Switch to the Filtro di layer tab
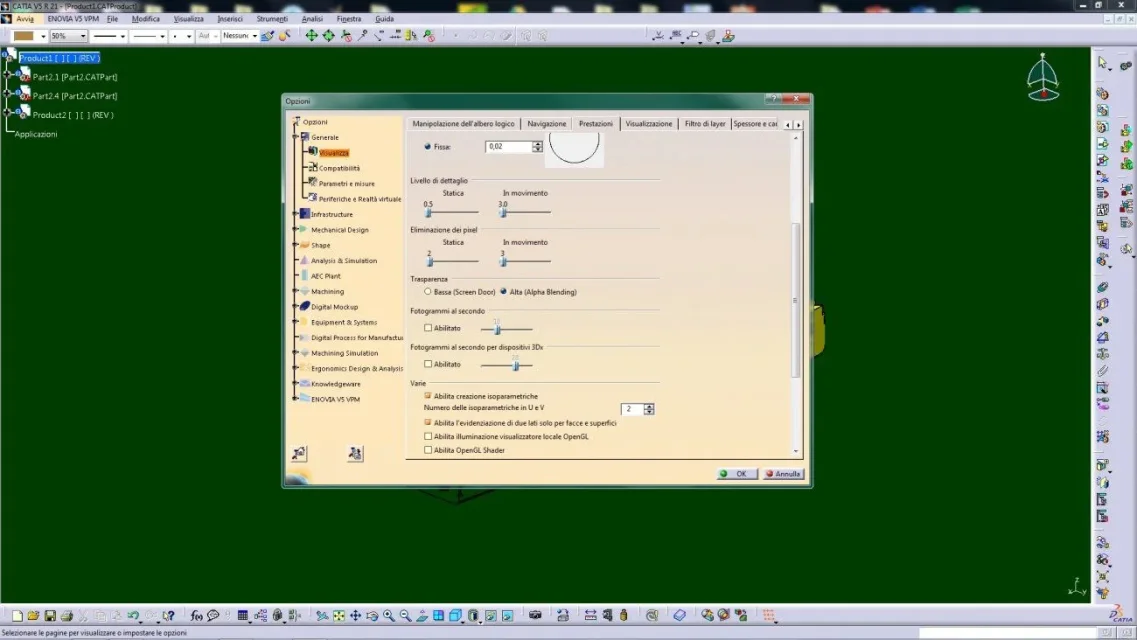This screenshot has height=640, width=1137. click(x=705, y=124)
